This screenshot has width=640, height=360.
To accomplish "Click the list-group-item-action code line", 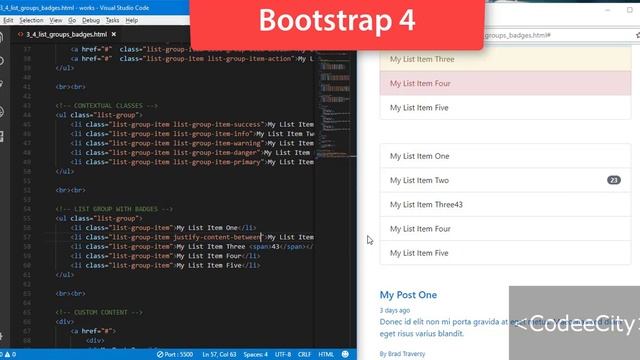I will (x=192, y=58).
